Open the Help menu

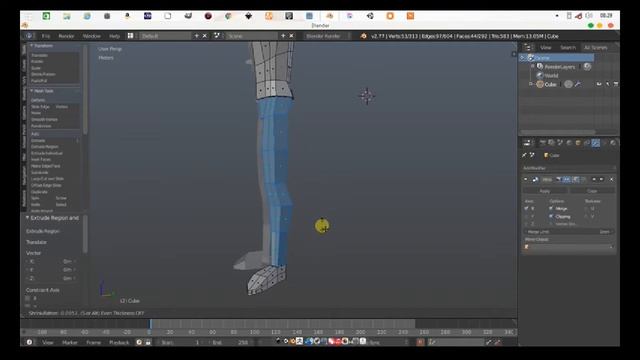click(x=114, y=36)
